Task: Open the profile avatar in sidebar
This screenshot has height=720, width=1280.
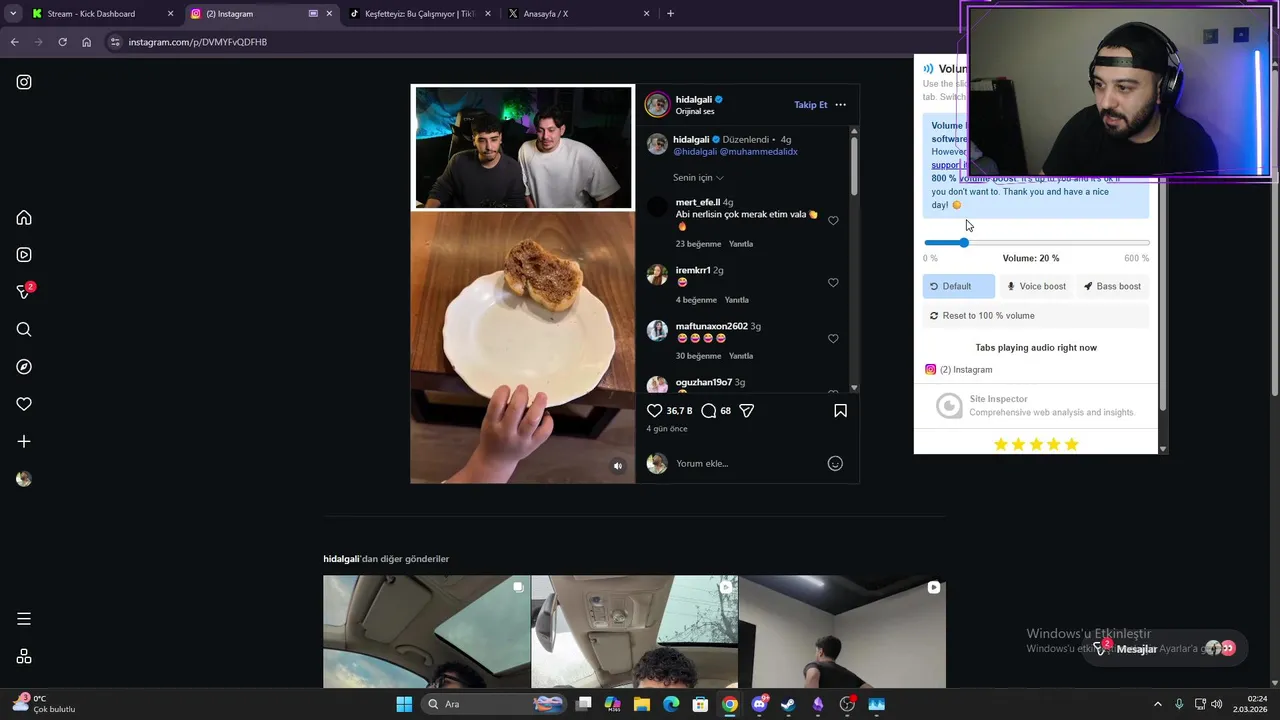Action: 24,479
